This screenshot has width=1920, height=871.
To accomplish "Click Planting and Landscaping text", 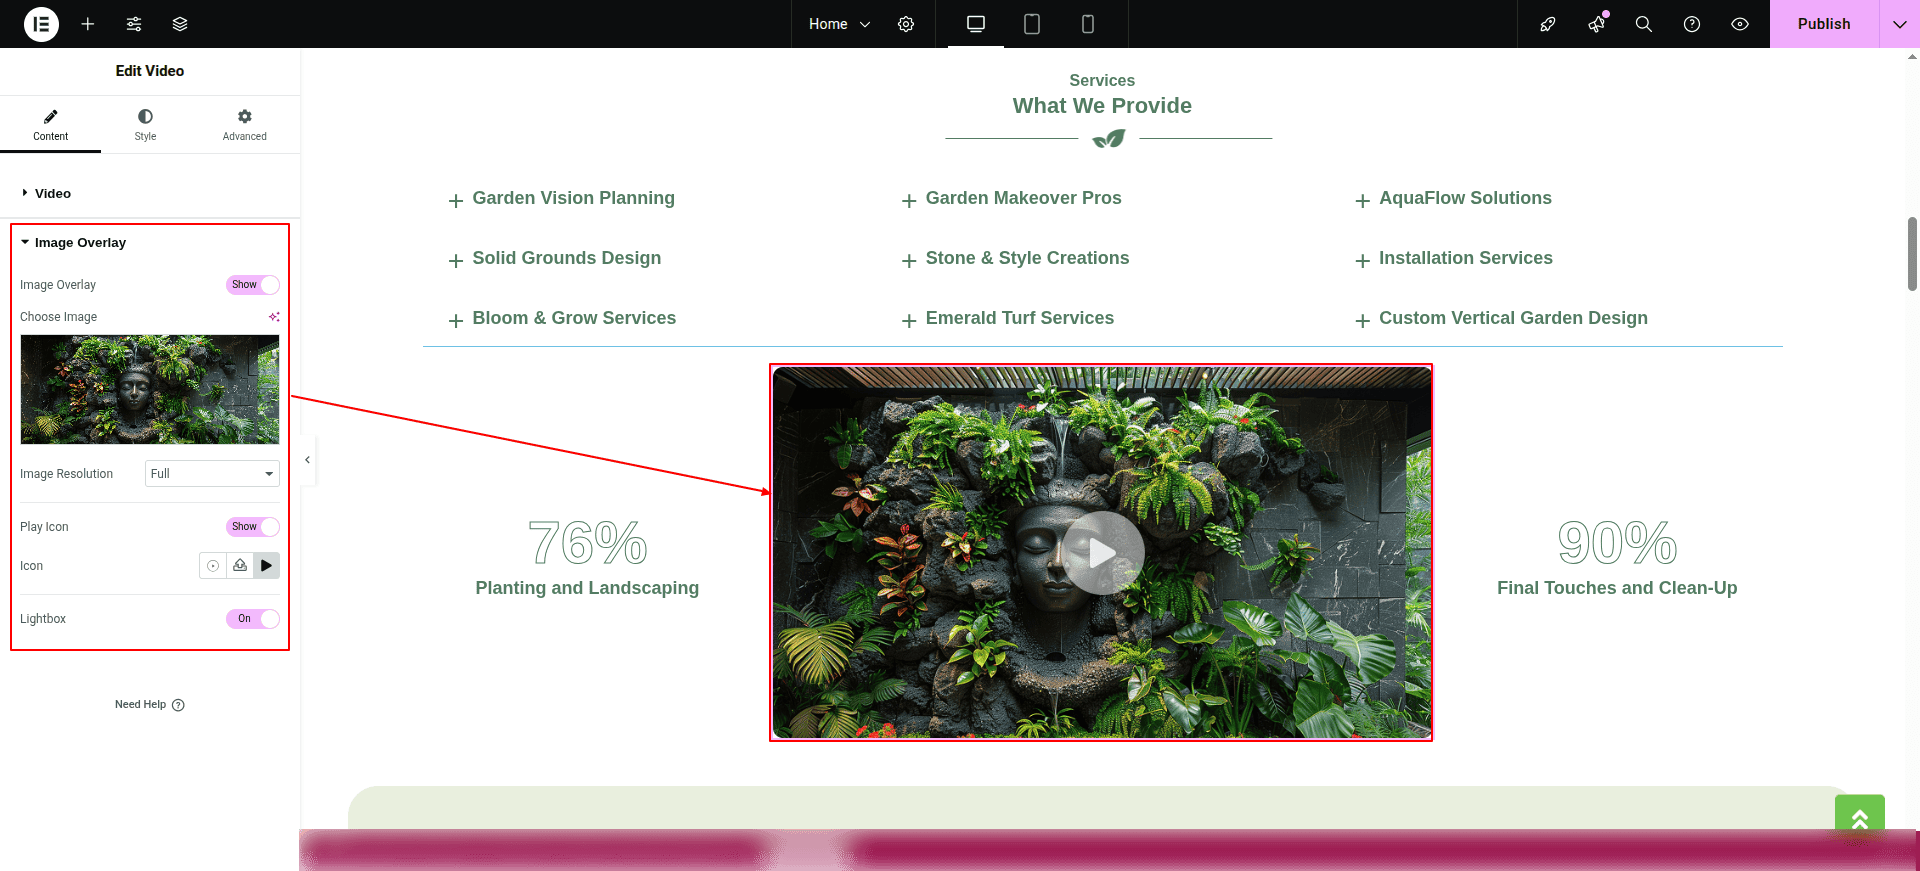I will pos(587,588).
